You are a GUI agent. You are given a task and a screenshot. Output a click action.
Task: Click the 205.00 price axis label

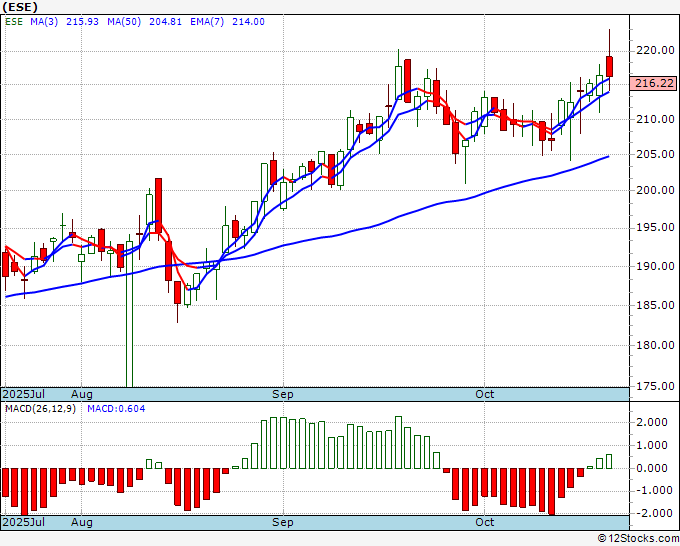coord(655,154)
